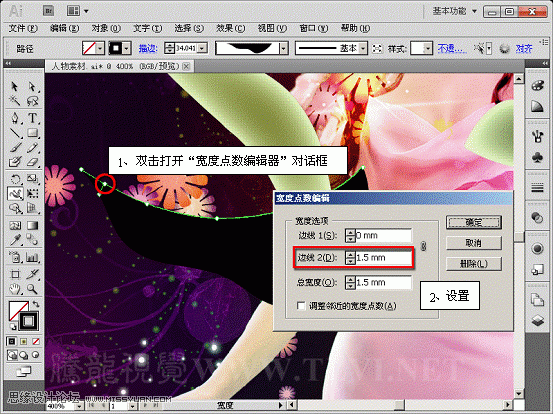Select the Pencil tool
The image size is (553, 414).
point(32,147)
